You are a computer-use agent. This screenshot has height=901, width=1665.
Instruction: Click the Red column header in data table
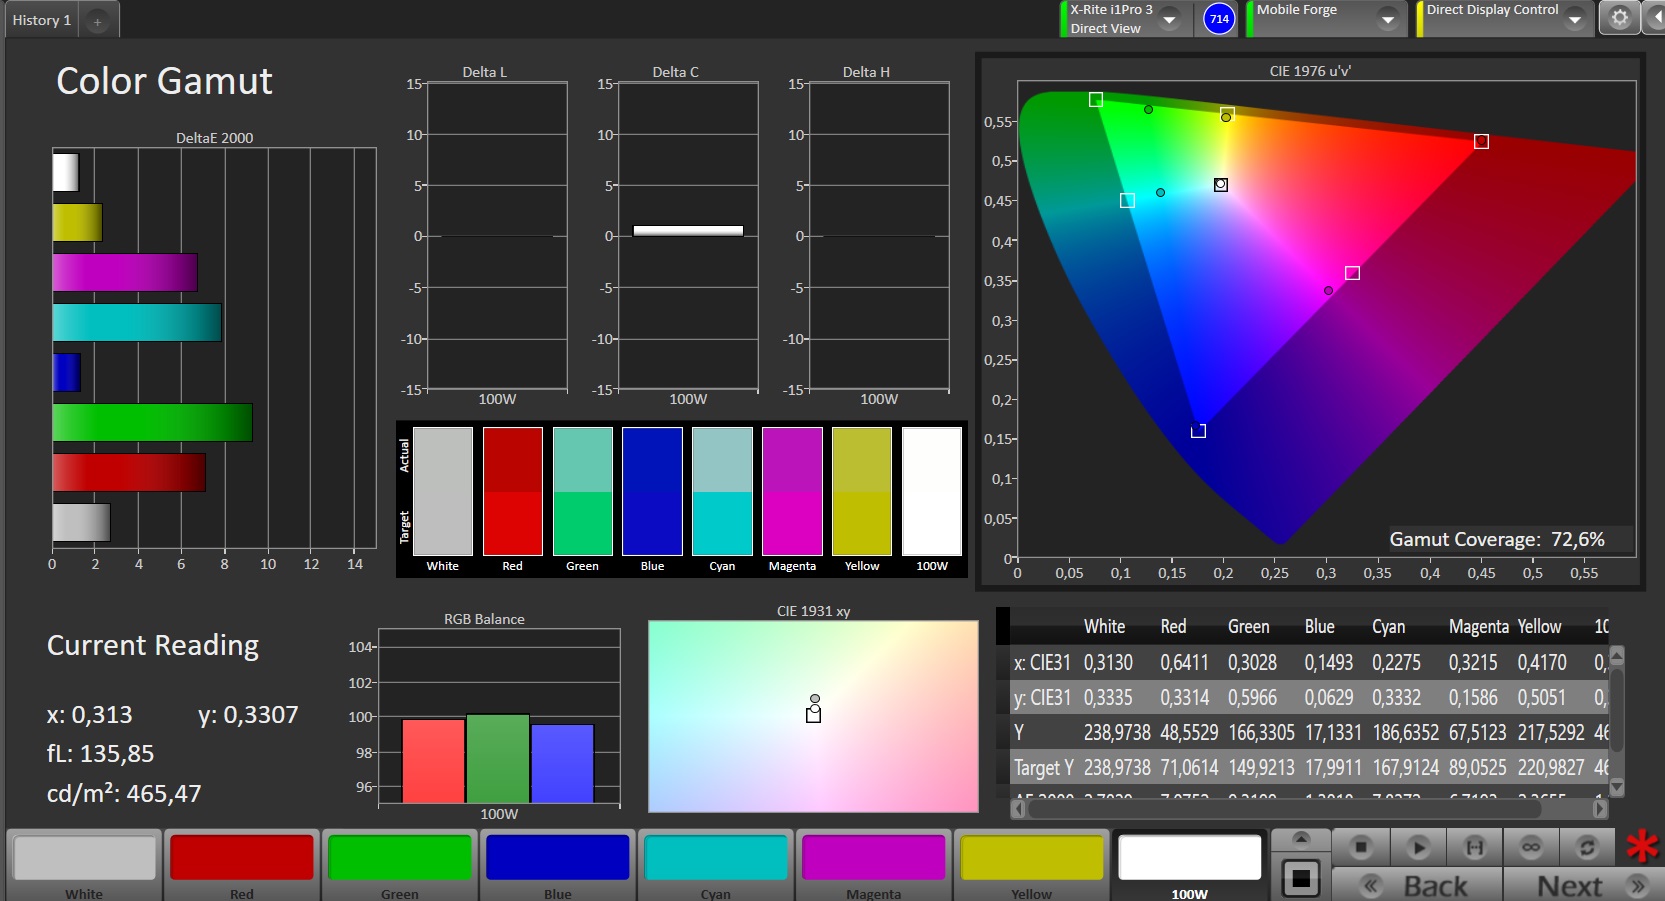1173,627
